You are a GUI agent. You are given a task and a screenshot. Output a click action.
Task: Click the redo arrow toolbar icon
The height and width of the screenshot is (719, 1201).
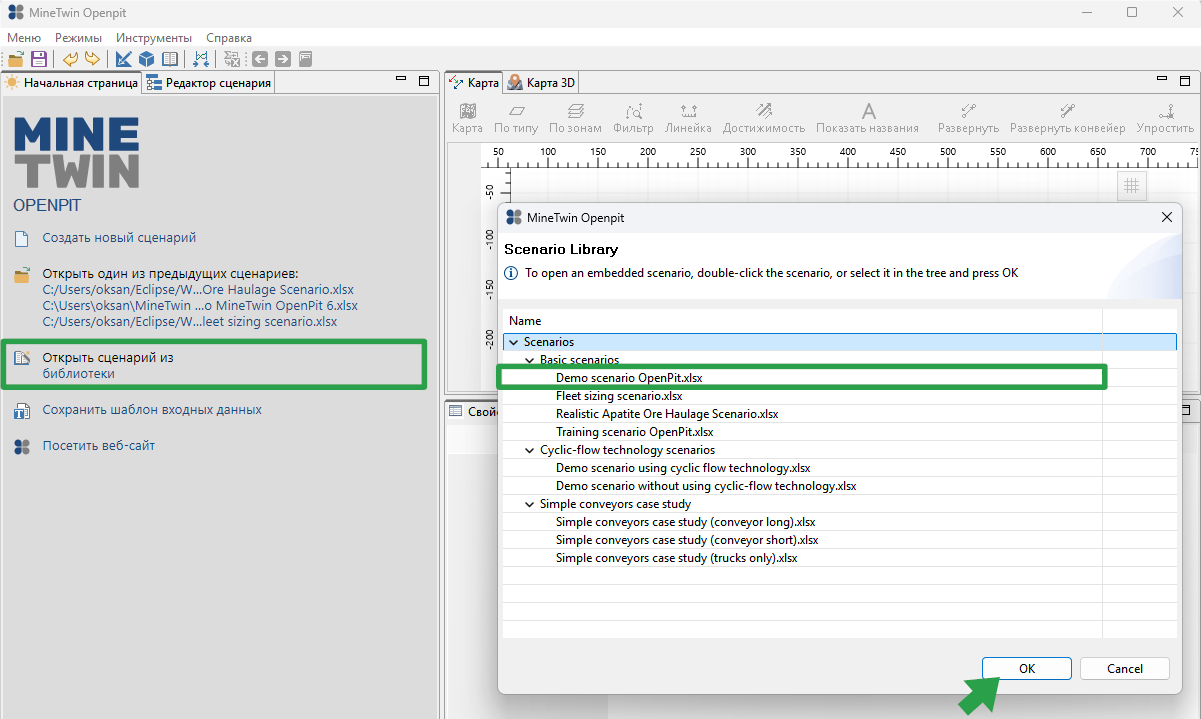(92, 59)
